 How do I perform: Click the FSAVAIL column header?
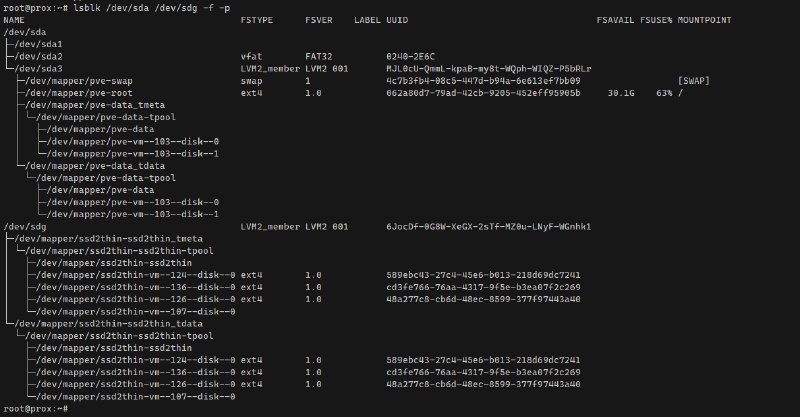[615, 20]
